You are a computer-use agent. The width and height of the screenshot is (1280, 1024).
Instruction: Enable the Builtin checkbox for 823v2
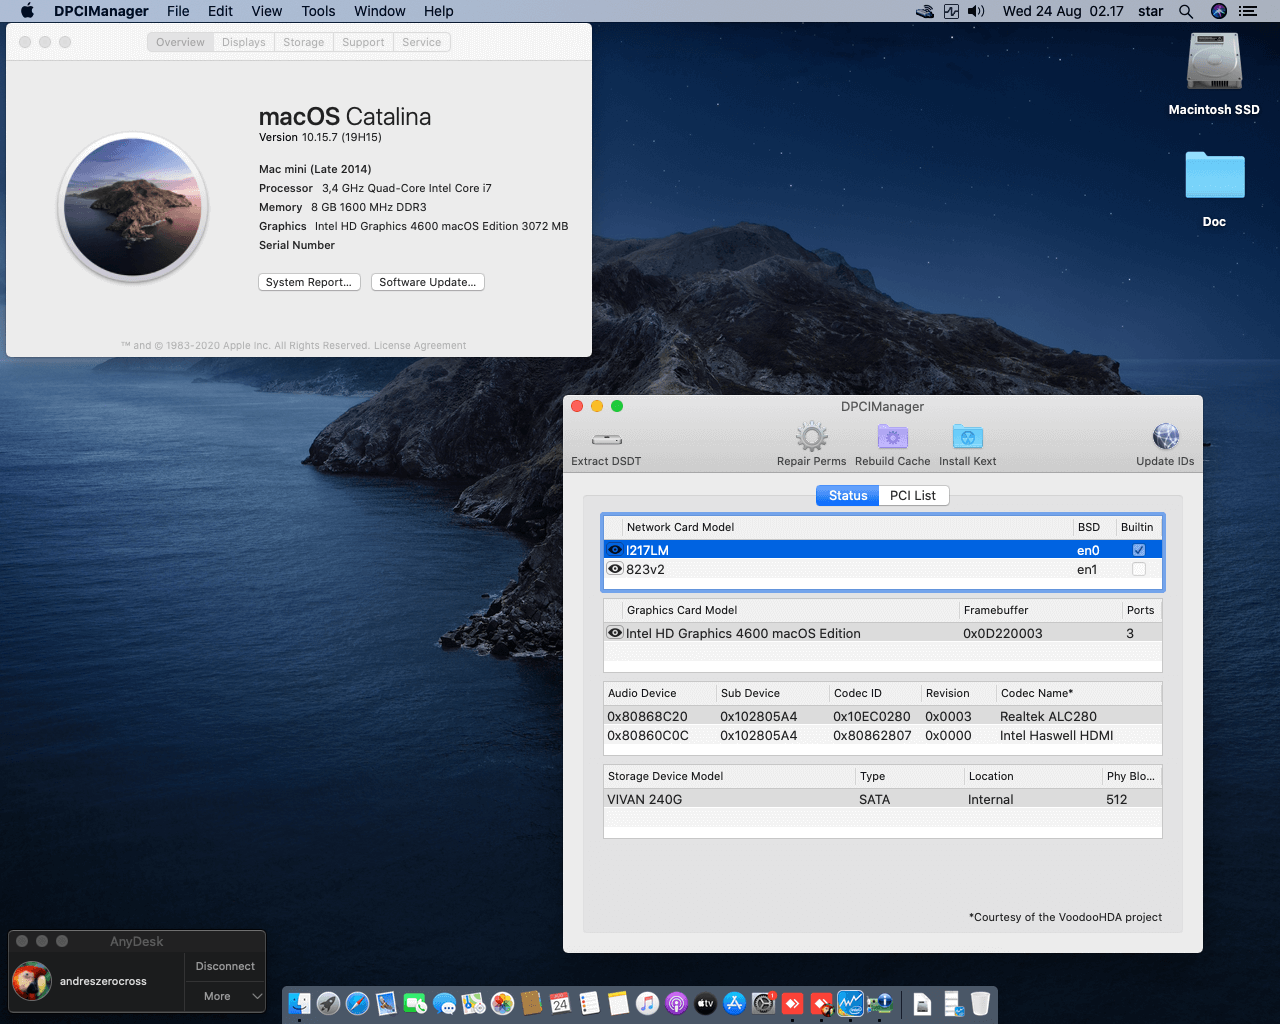[x=1138, y=569]
